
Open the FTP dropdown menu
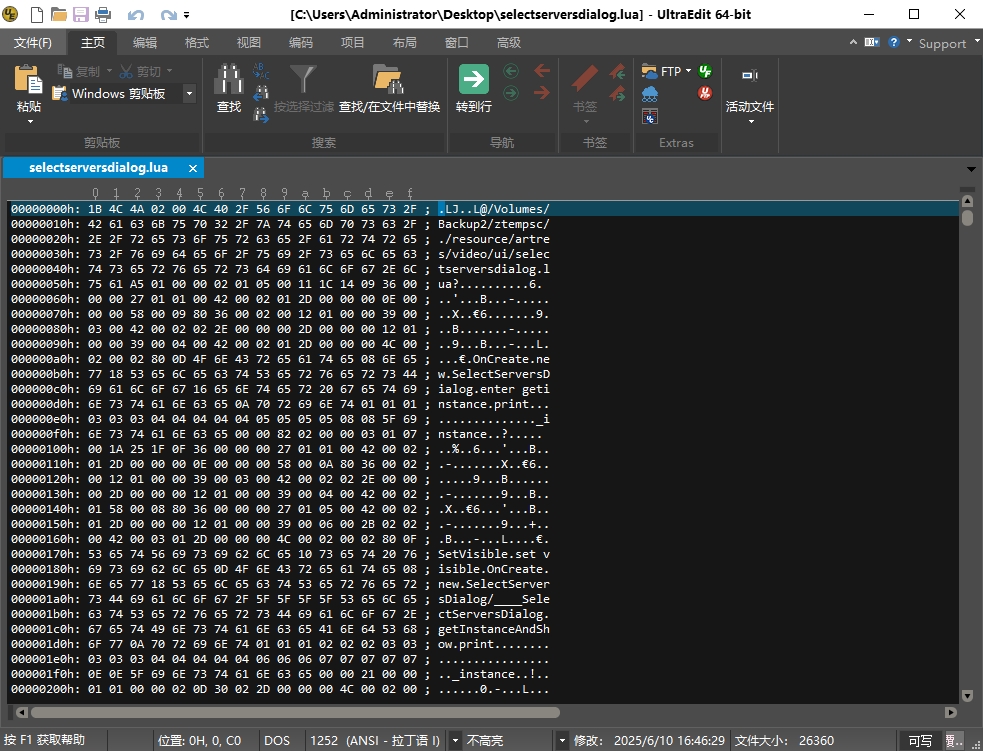tap(688, 71)
